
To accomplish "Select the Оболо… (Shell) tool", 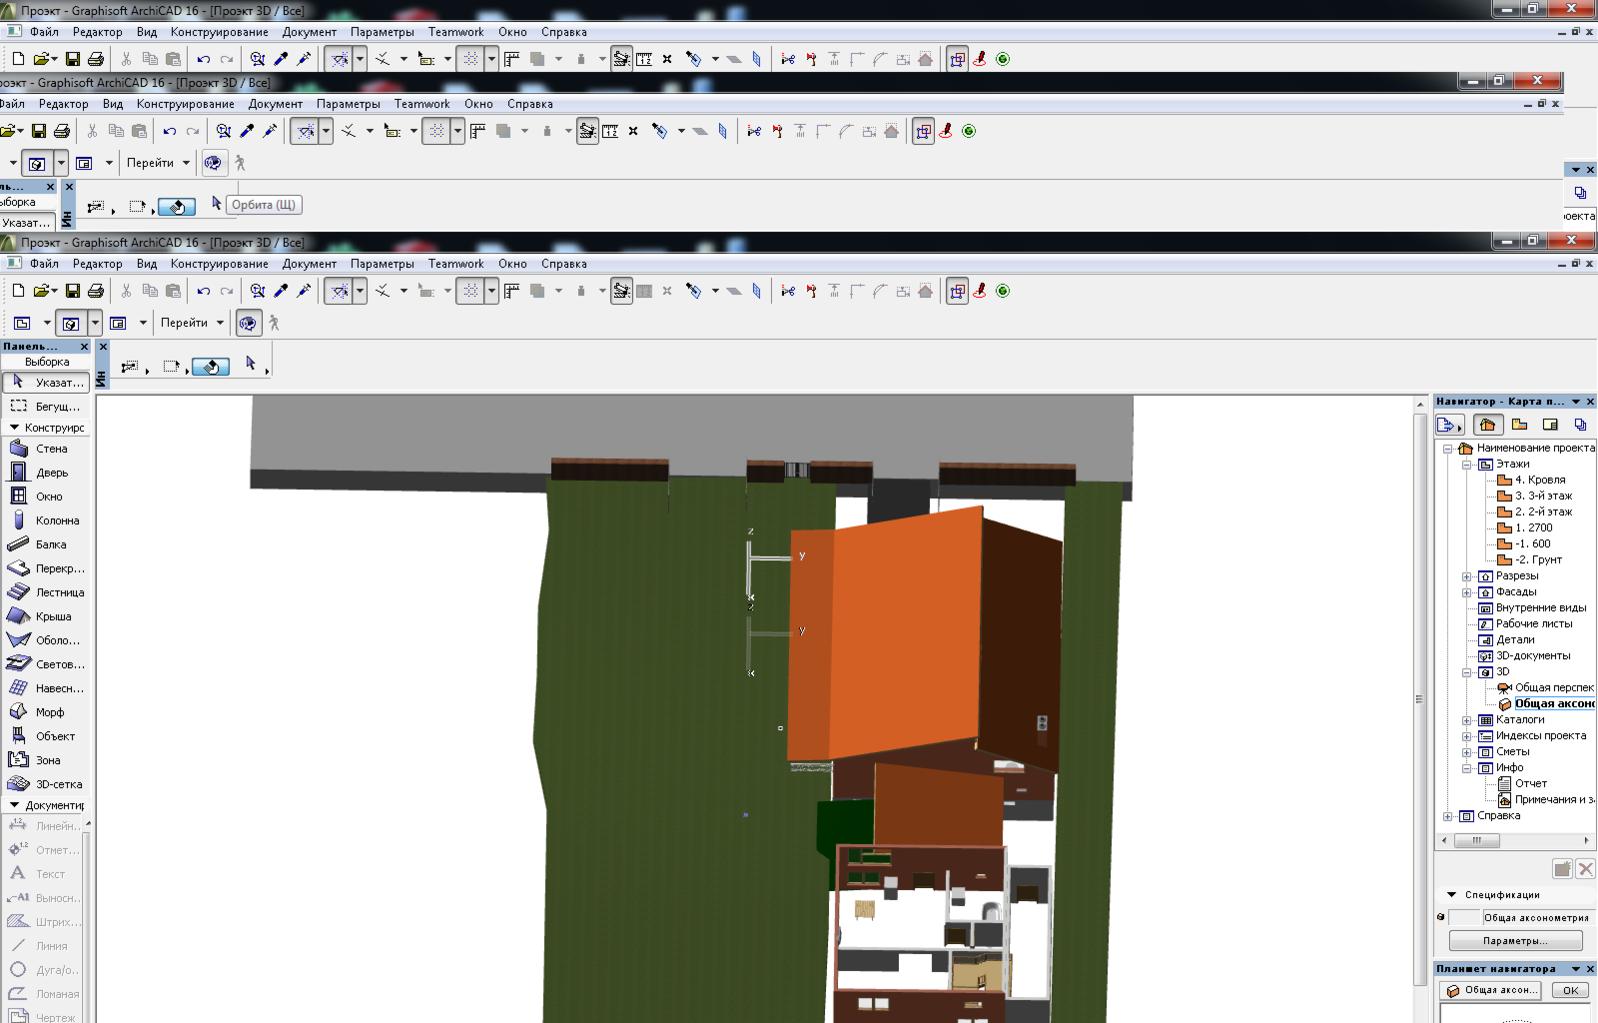I will [46, 641].
